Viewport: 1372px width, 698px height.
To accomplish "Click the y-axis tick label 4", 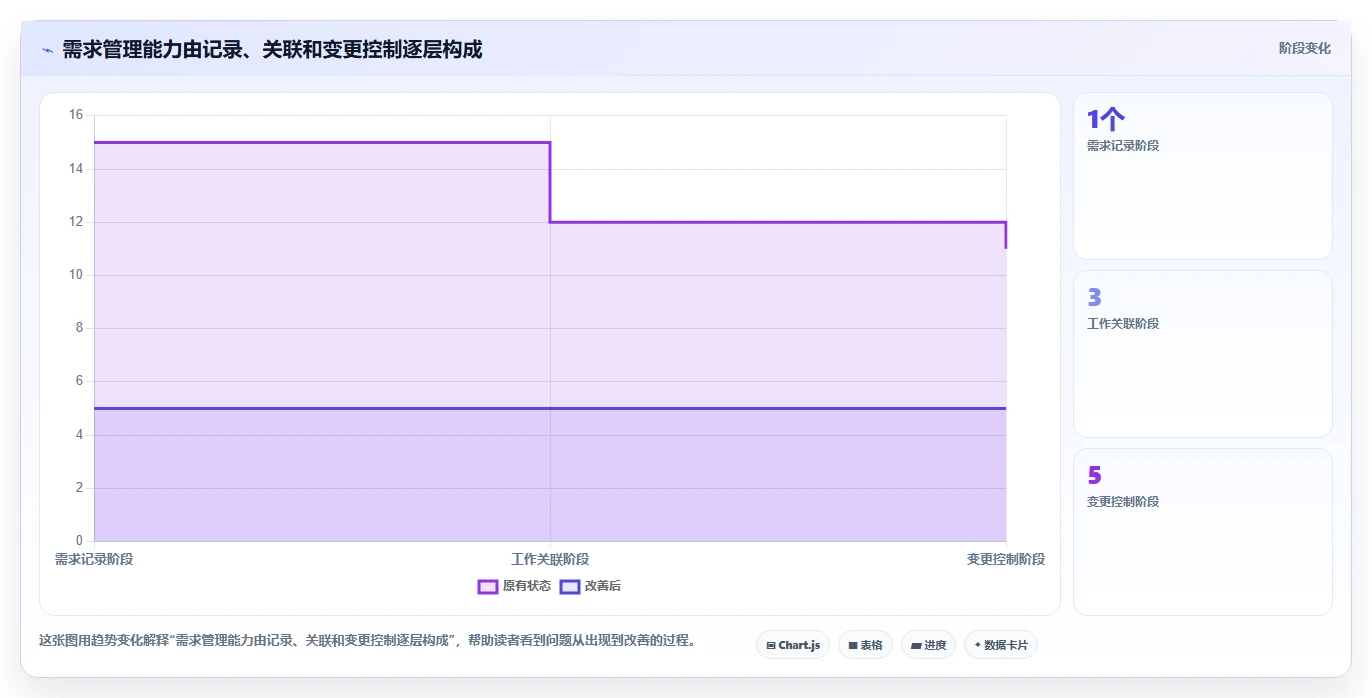I will point(80,435).
